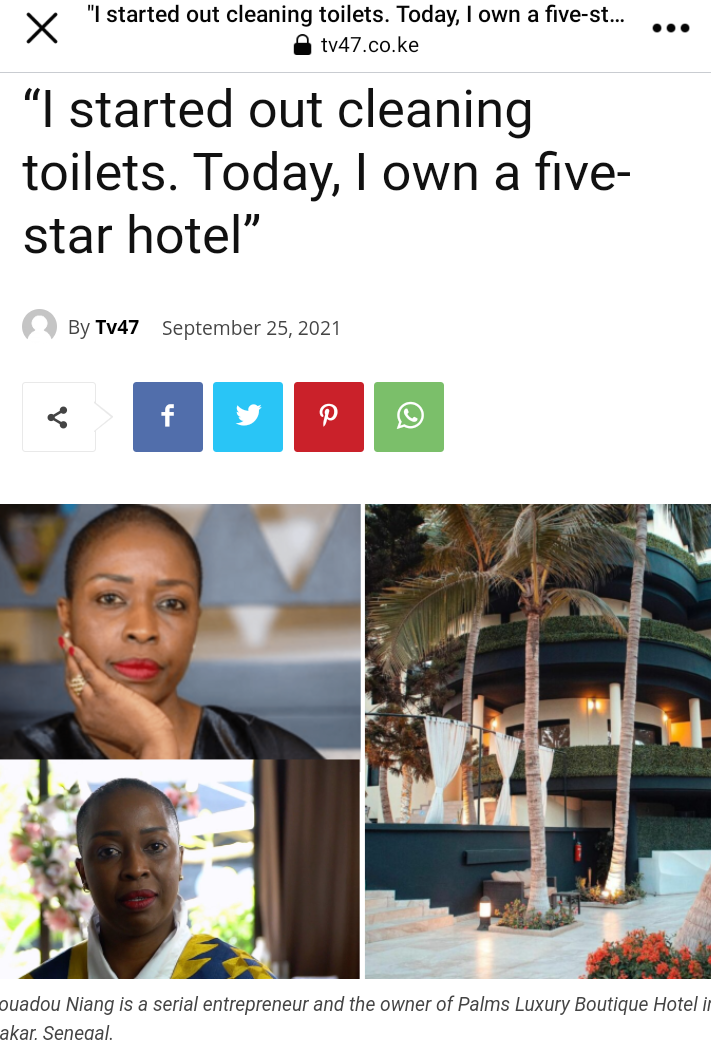
Task: Share the article via WhatsApp
Action: point(409,417)
